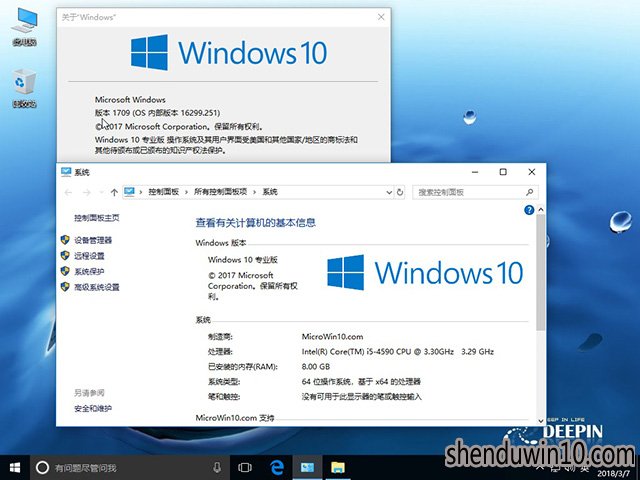The width and height of the screenshot is (640, 480).
Task: Open 控制面板主页 link
Action: (97, 218)
